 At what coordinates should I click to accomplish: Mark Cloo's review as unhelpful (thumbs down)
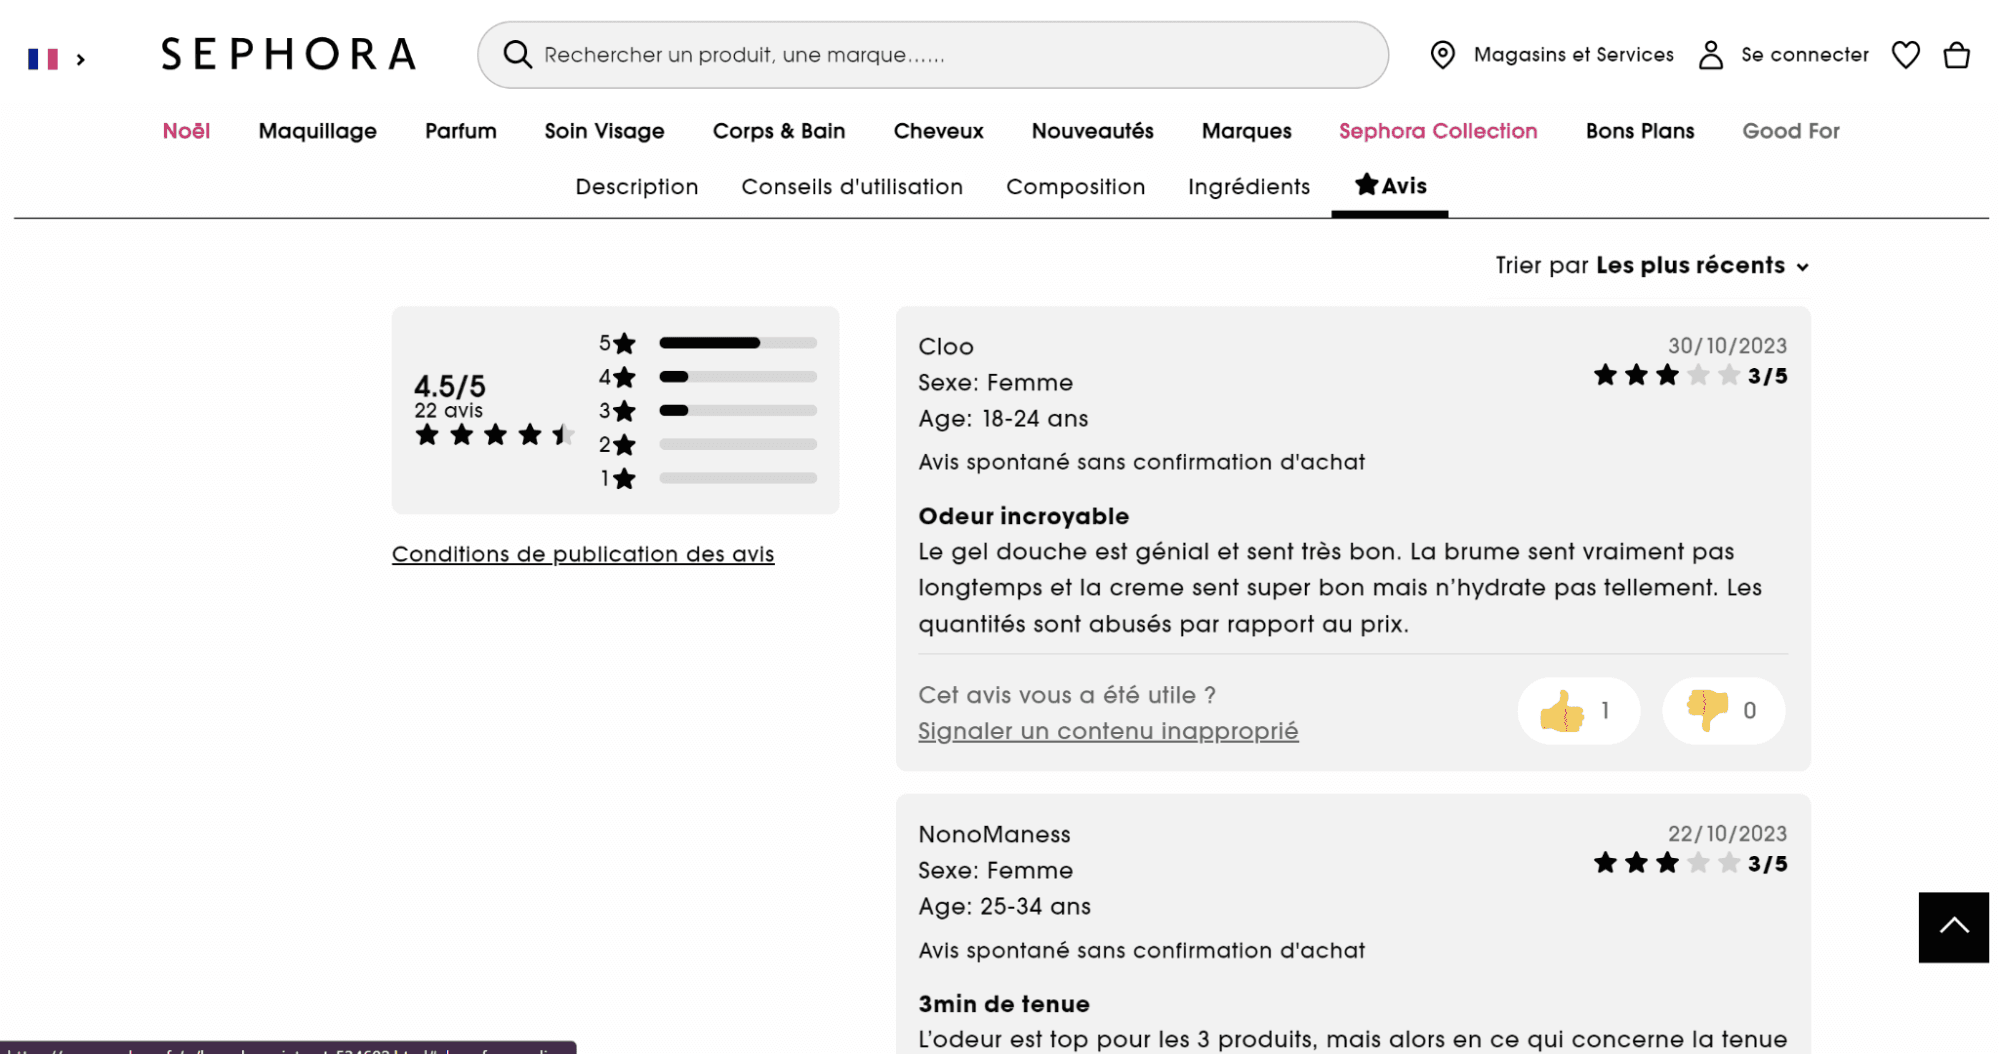(x=1722, y=711)
